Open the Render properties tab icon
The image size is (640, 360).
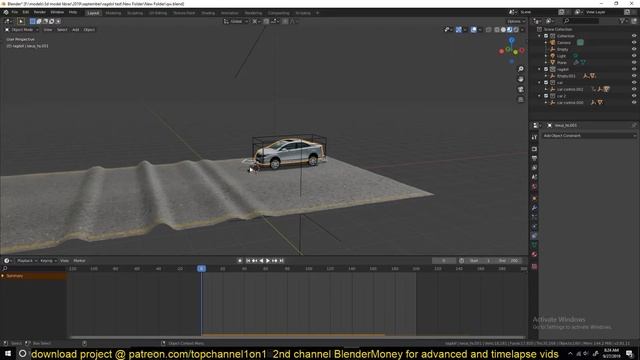click(x=534, y=149)
